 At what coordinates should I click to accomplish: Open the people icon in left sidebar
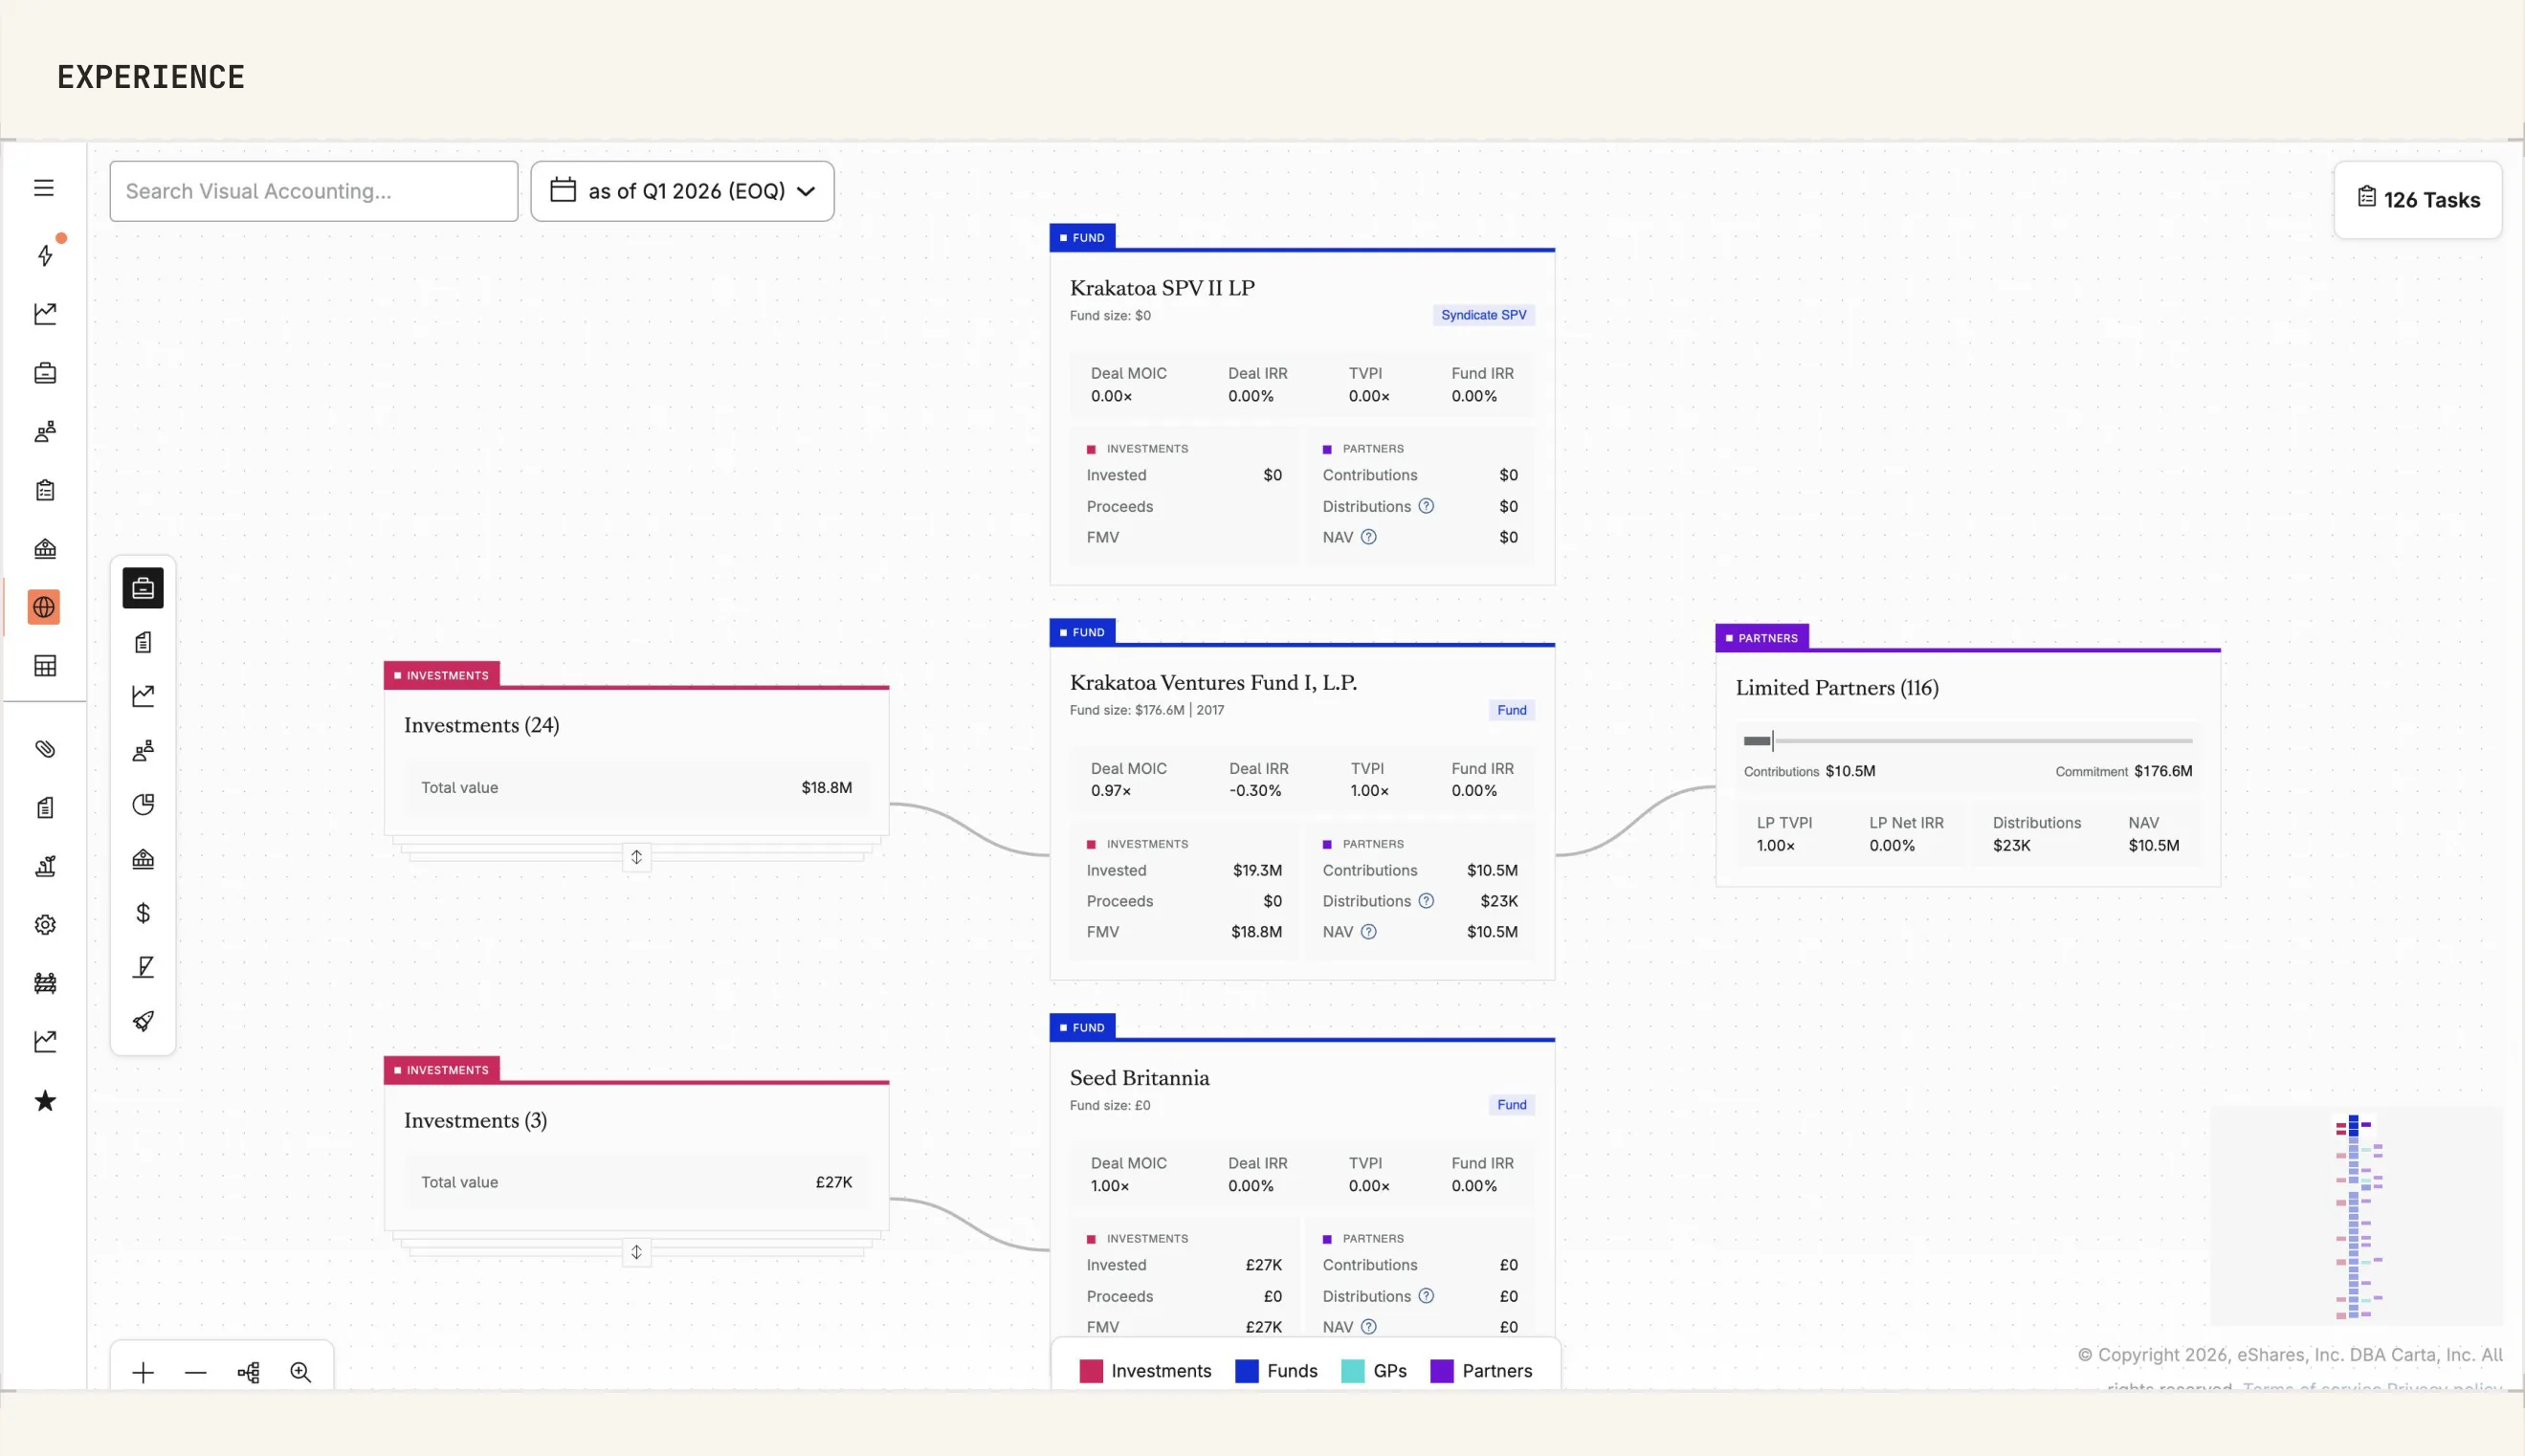tap(45, 432)
